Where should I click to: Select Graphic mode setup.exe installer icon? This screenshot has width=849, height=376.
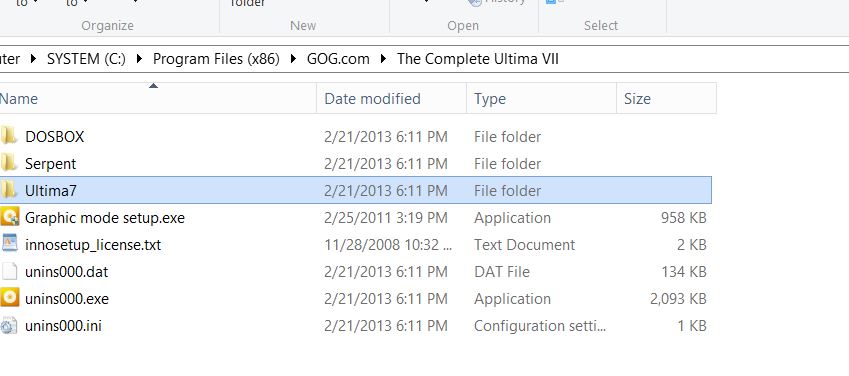(9, 217)
